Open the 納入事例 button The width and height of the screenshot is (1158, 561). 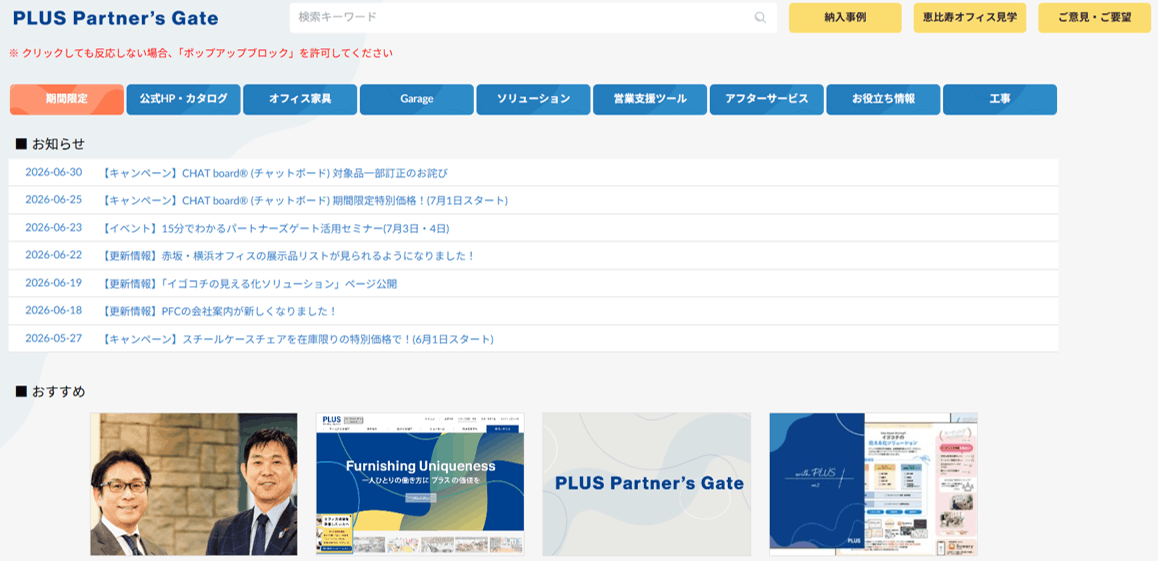point(845,18)
